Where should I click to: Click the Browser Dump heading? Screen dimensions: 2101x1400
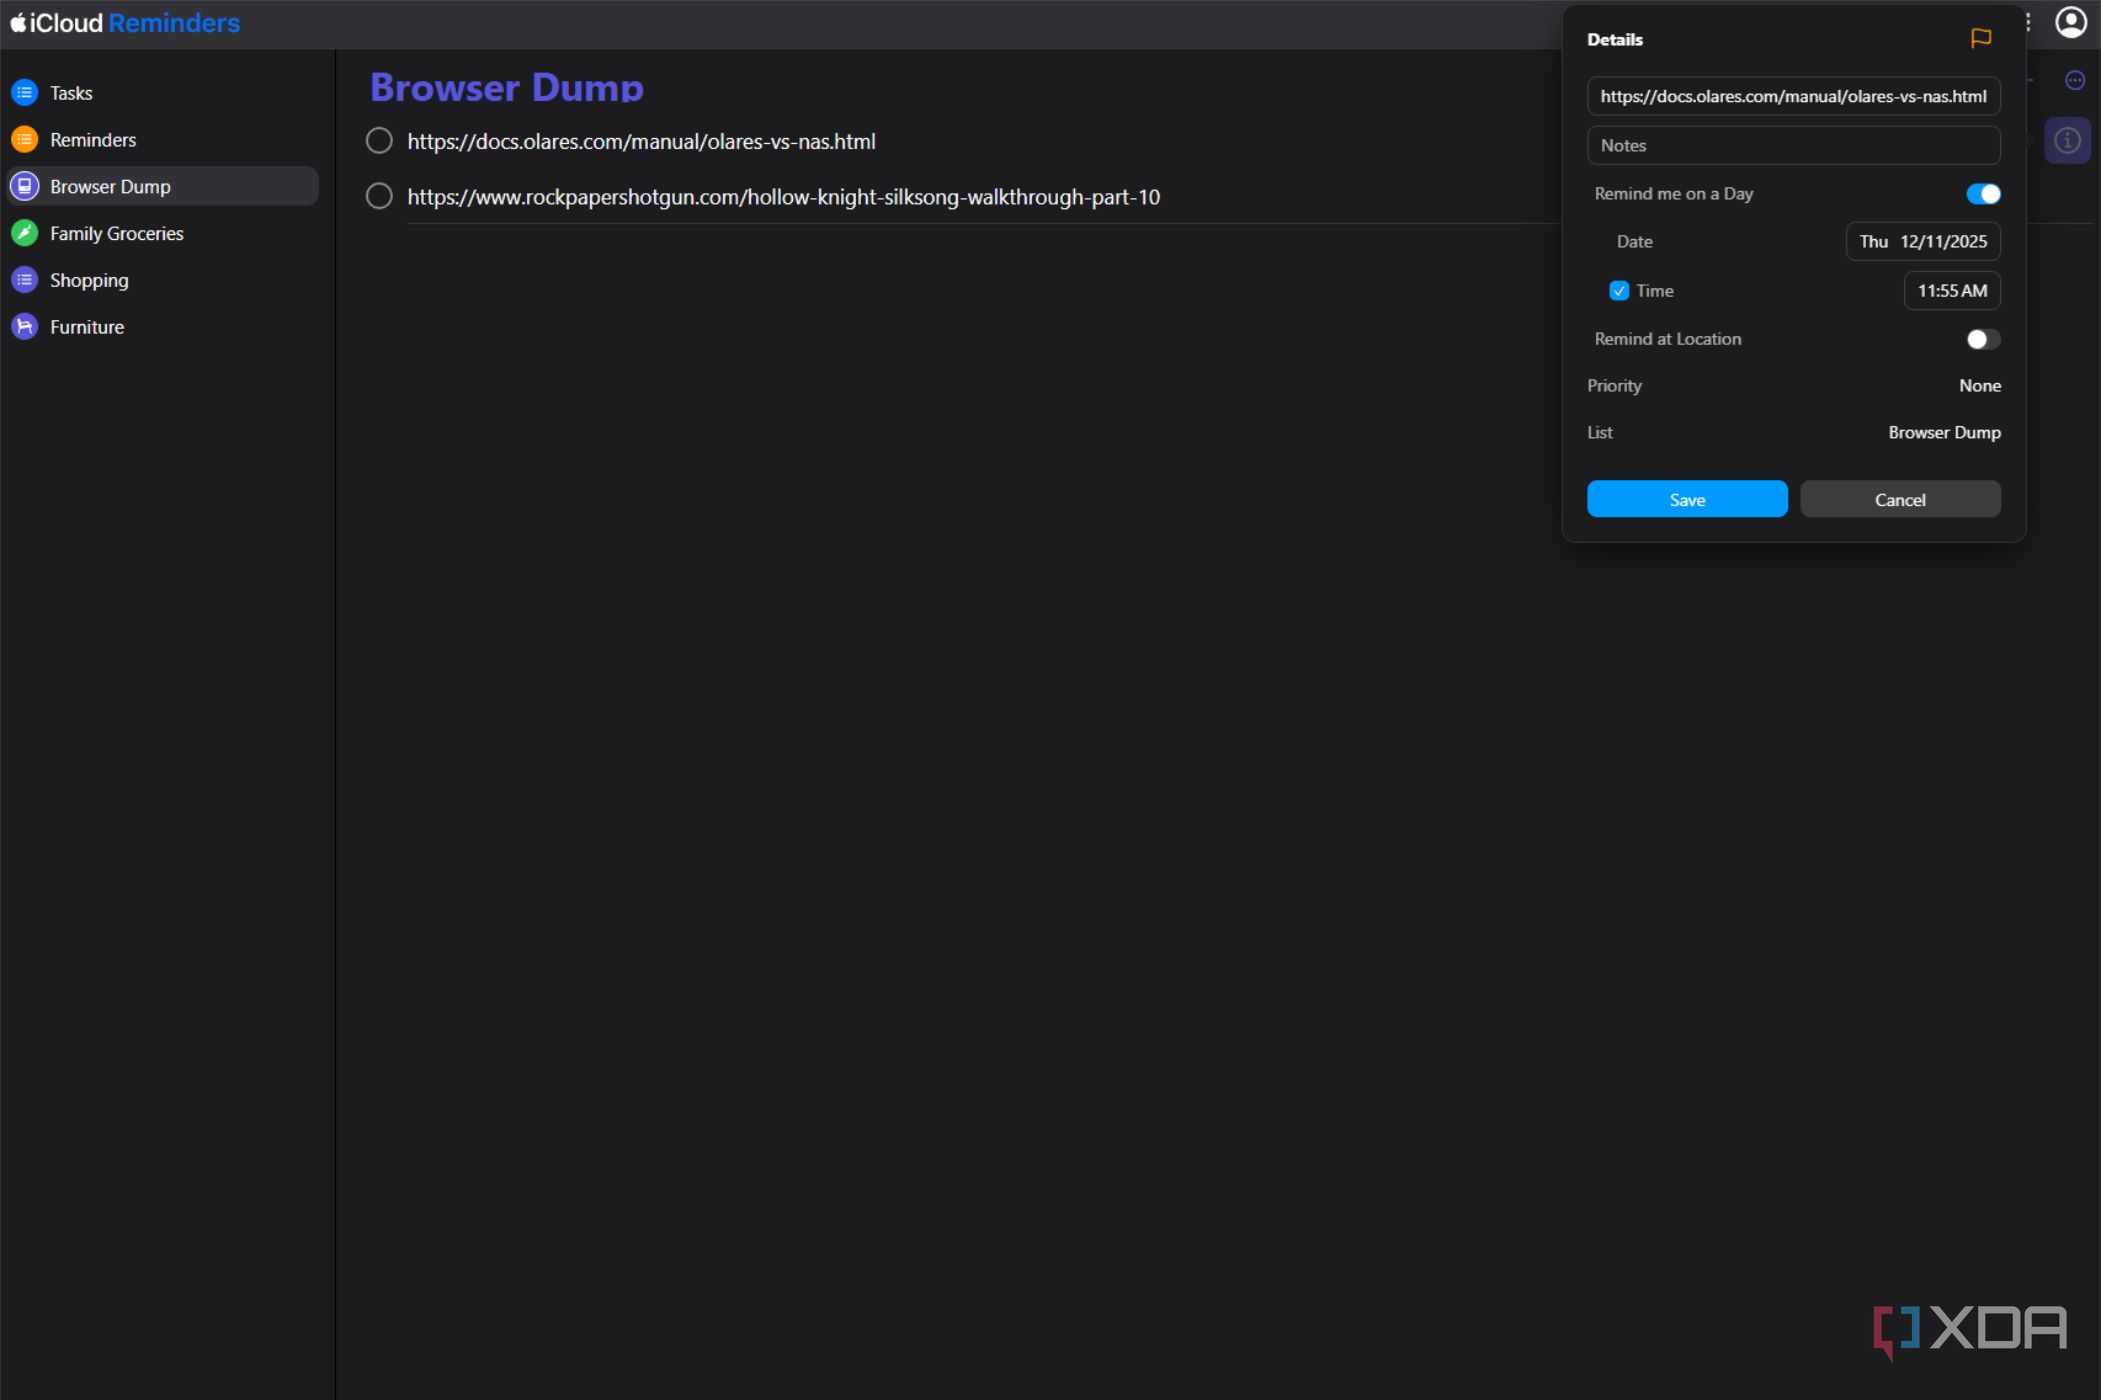click(x=506, y=87)
